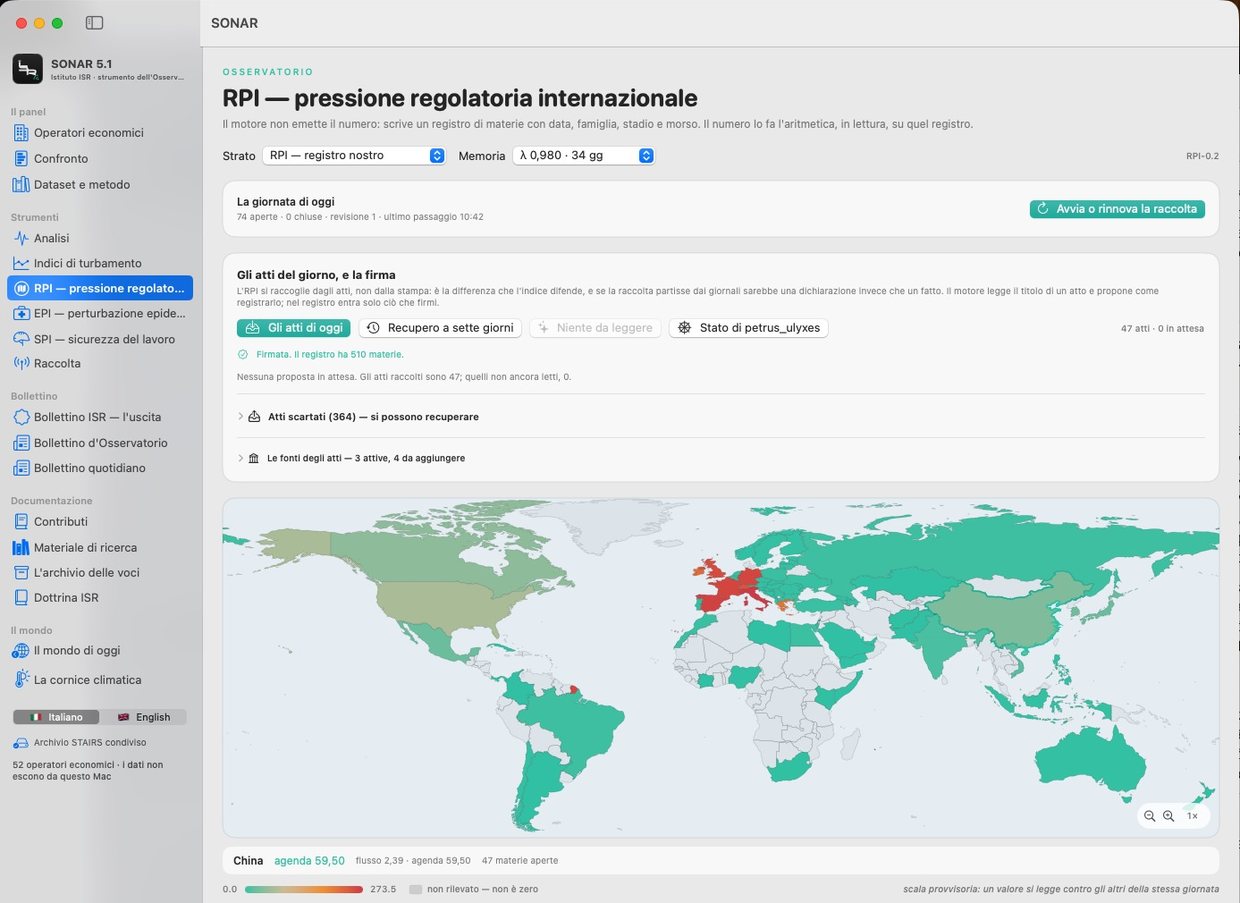Click the SONAR 5.1 app logo
The width and height of the screenshot is (1240, 903).
click(x=27, y=68)
